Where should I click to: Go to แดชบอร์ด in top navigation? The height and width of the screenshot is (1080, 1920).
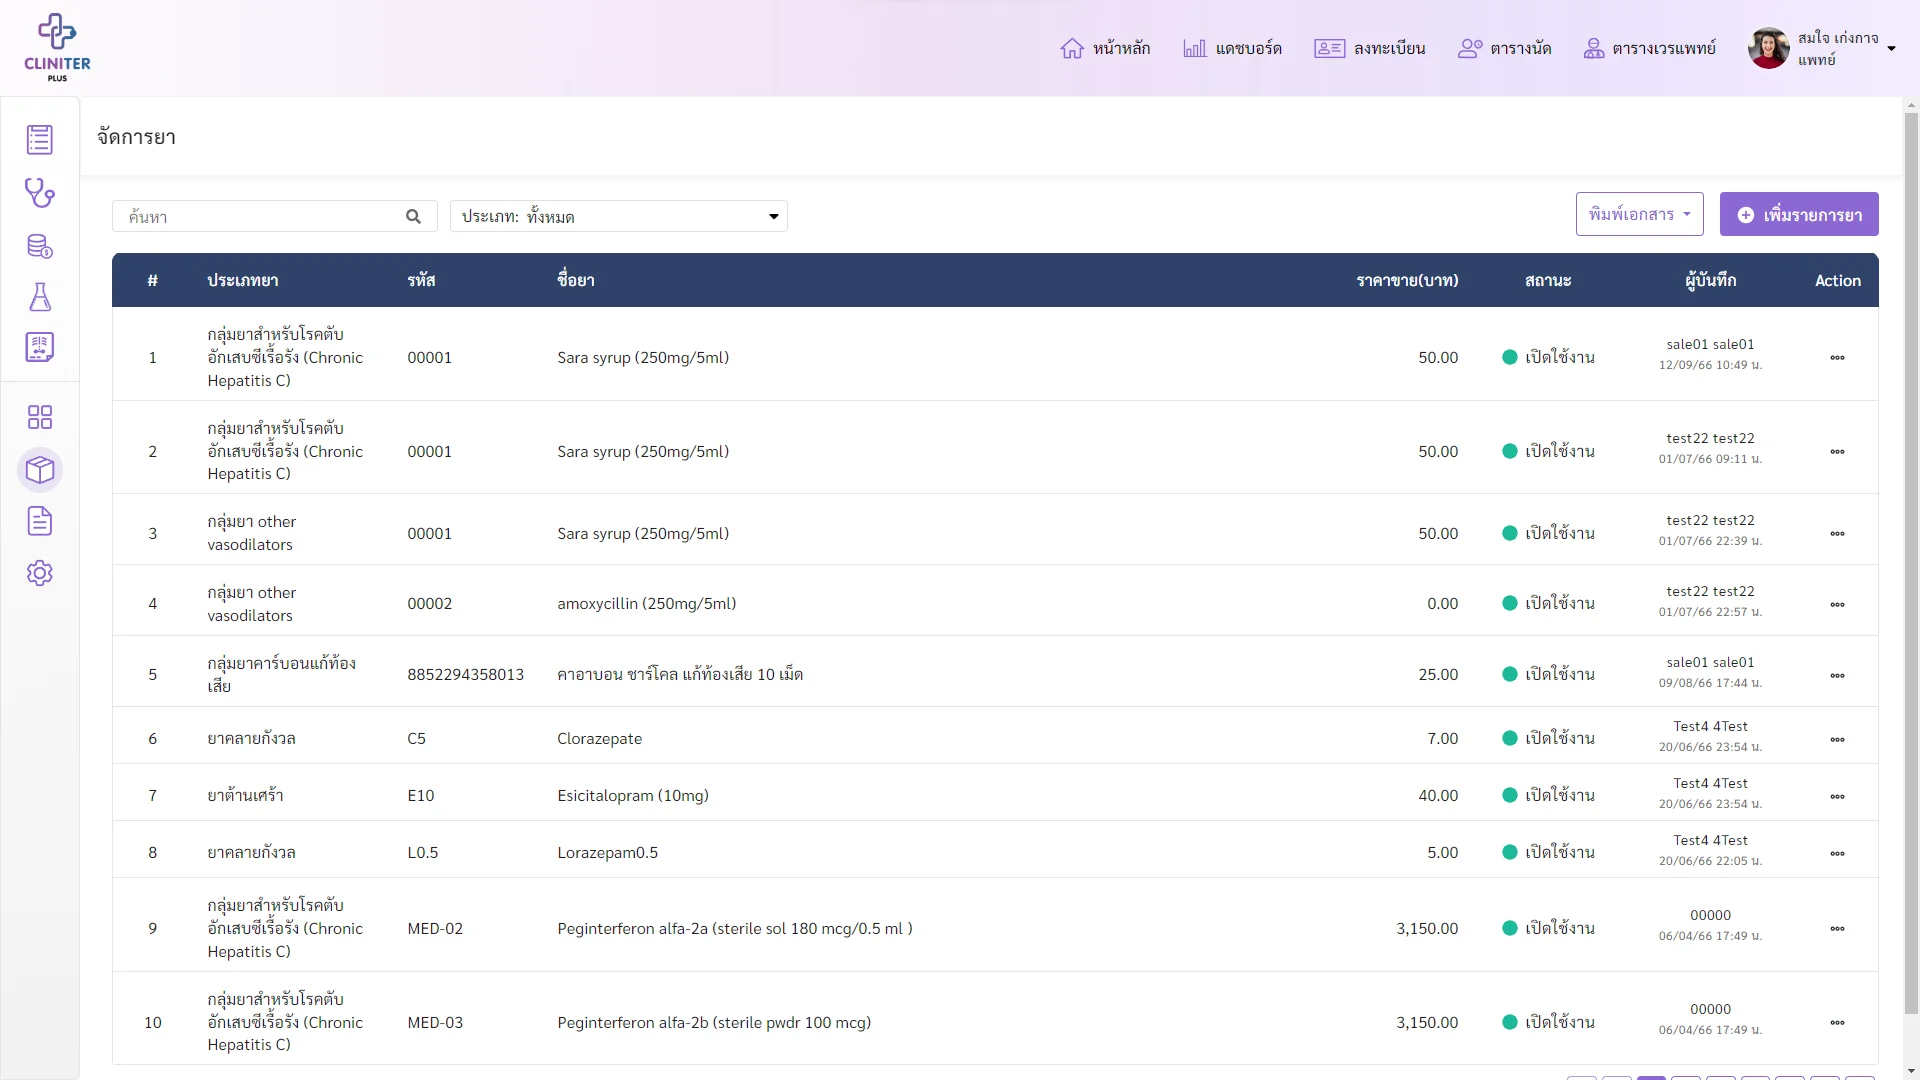click(x=1232, y=48)
